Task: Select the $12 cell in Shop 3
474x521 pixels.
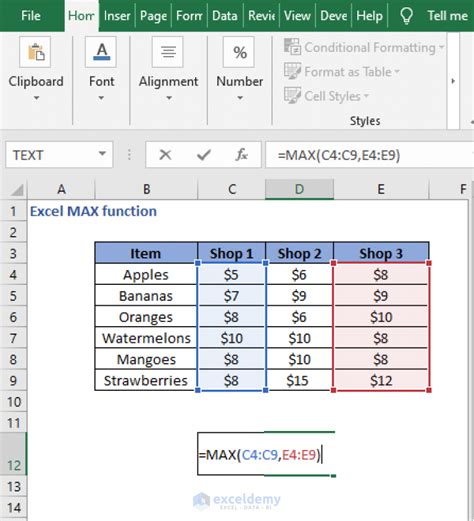Action: click(381, 380)
